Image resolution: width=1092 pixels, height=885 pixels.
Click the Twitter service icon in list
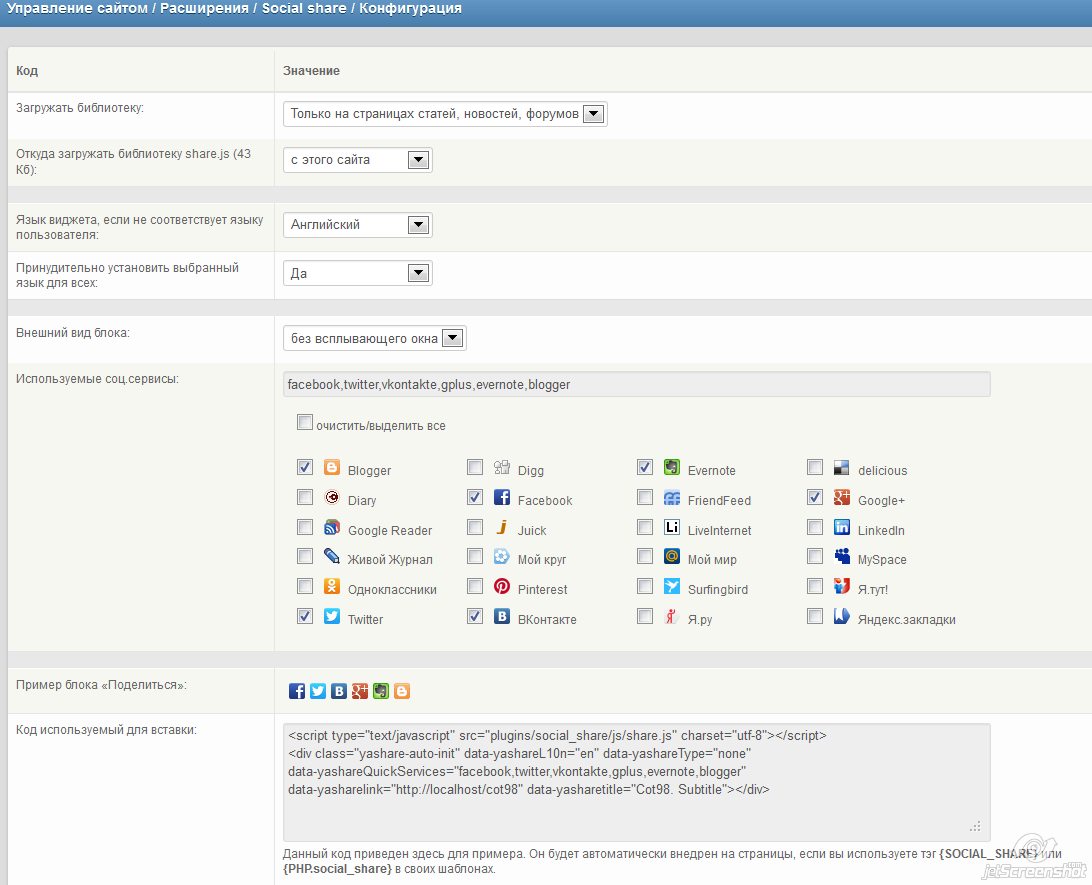[x=332, y=616]
